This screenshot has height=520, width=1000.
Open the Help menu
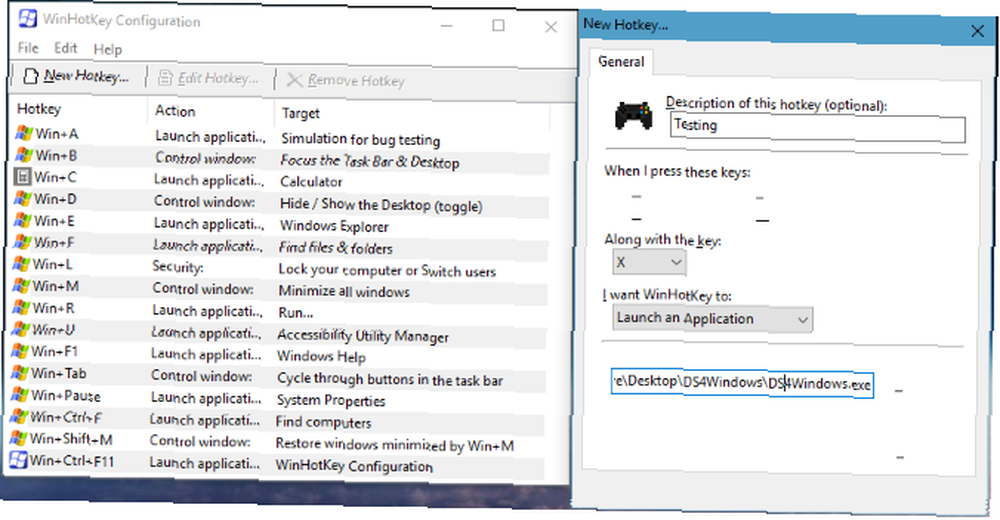pos(108,49)
